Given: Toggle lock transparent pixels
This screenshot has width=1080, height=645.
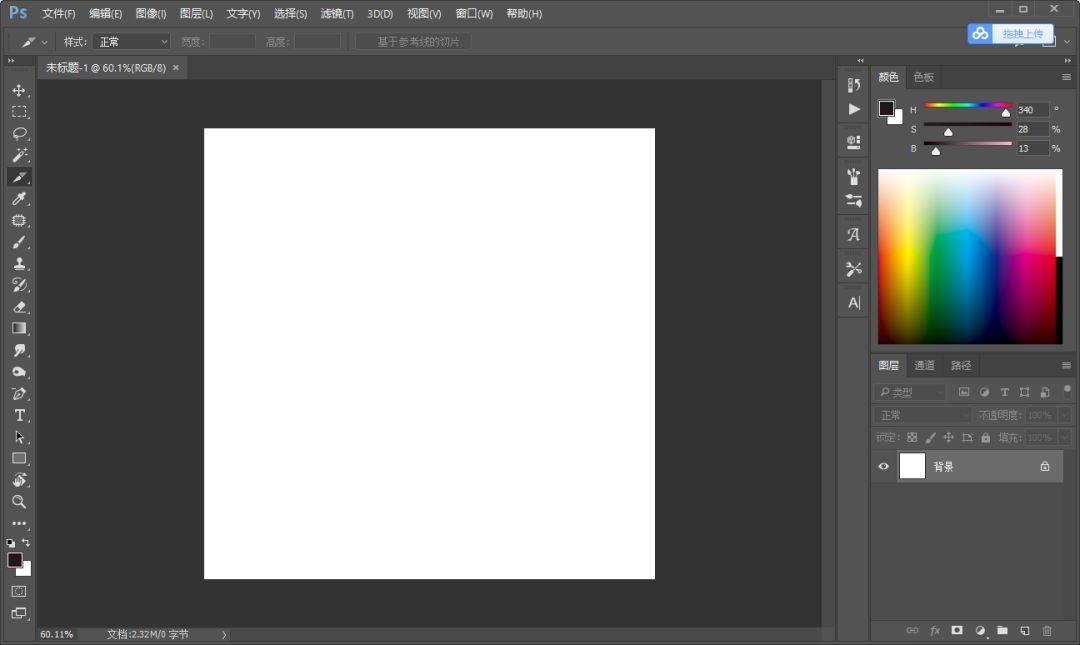Looking at the screenshot, I should [x=912, y=438].
